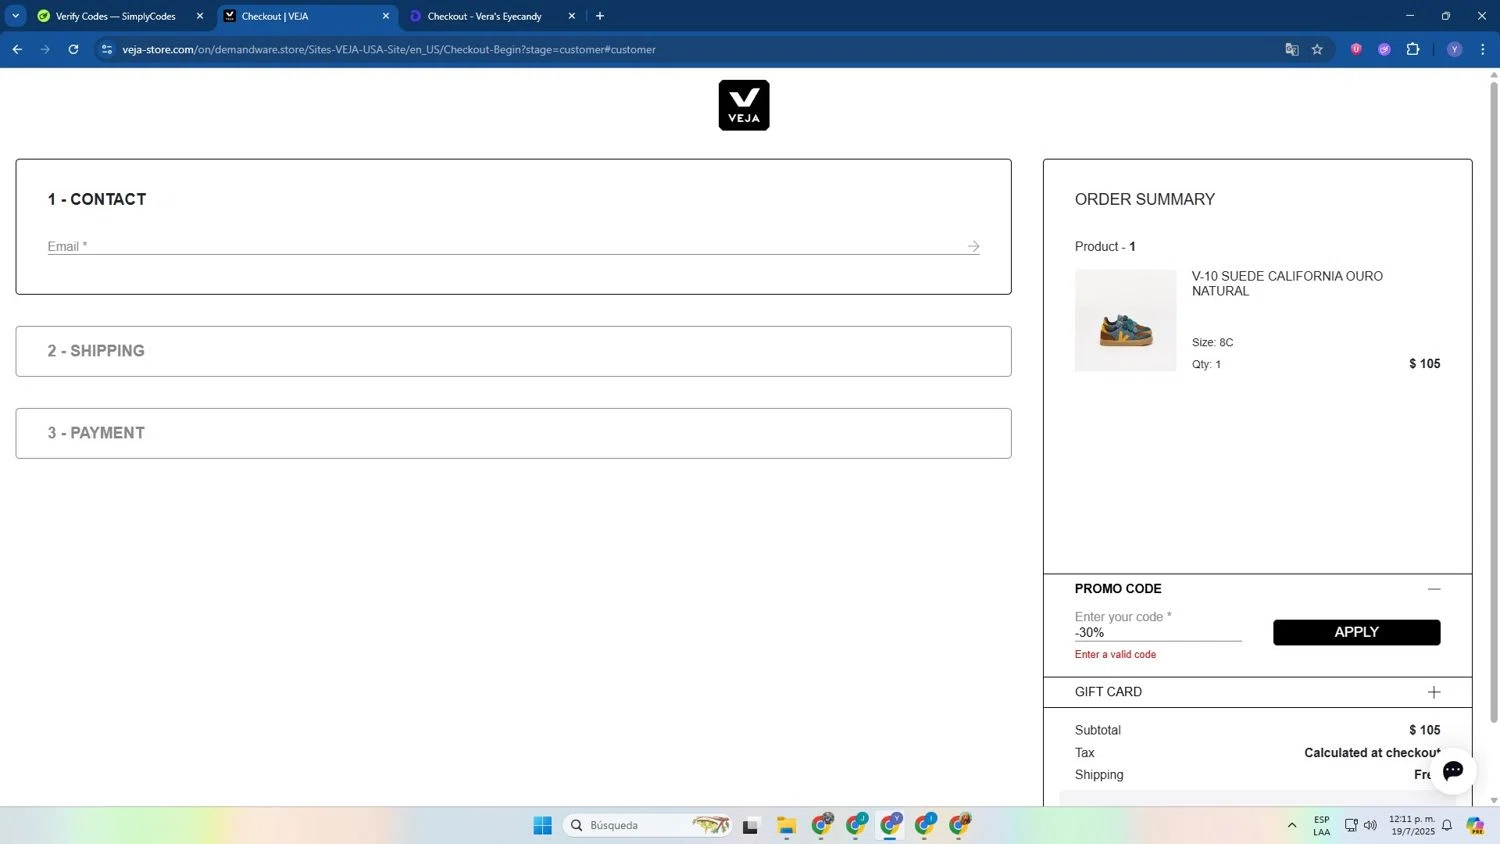Open the notifications bell in tray
1500x844 pixels.
pyautogui.click(x=1446, y=825)
